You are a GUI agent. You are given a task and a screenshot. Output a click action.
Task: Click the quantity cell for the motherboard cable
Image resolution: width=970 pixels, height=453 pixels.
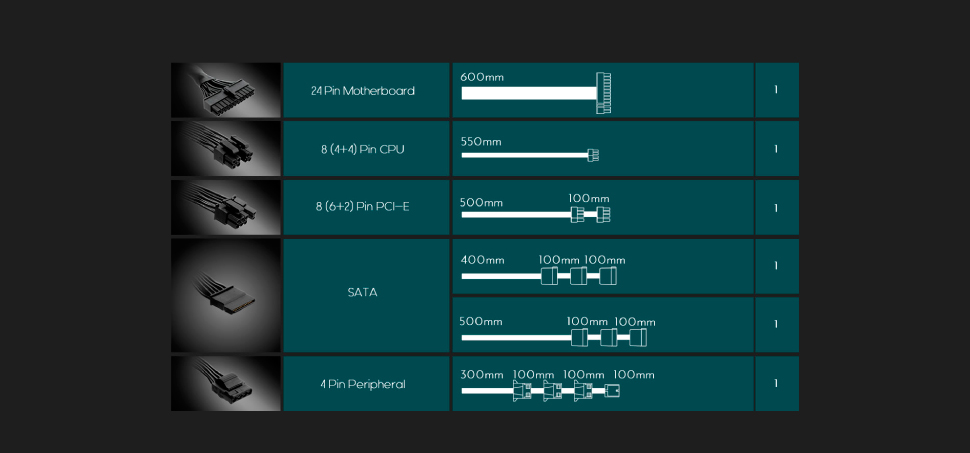(x=776, y=90)
